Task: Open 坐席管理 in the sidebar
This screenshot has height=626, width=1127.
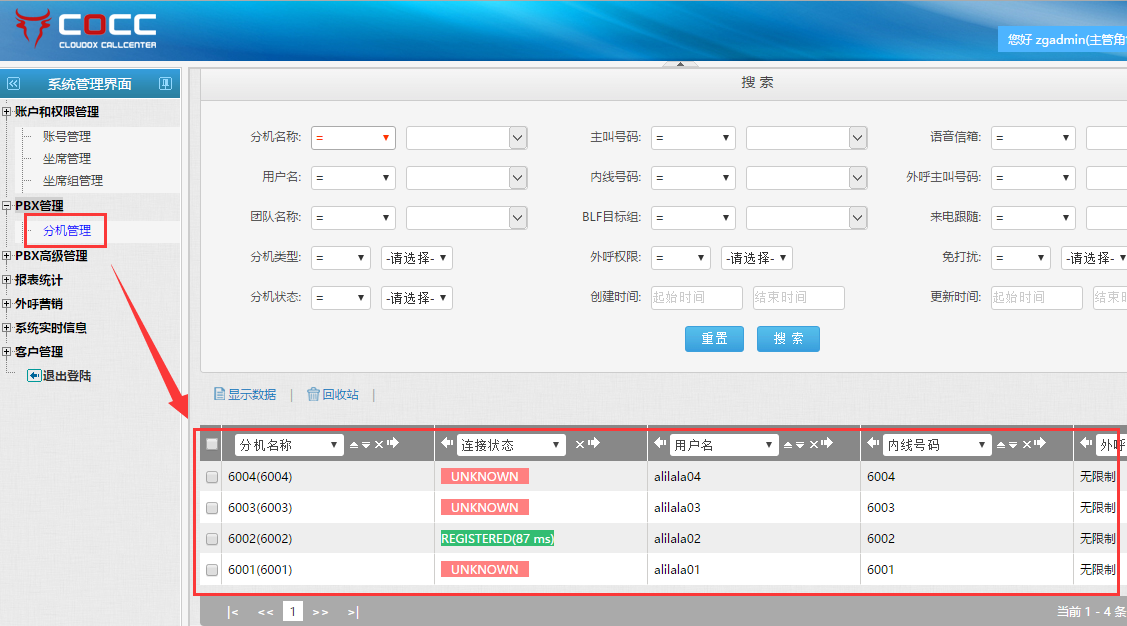Action: point(66,158)
